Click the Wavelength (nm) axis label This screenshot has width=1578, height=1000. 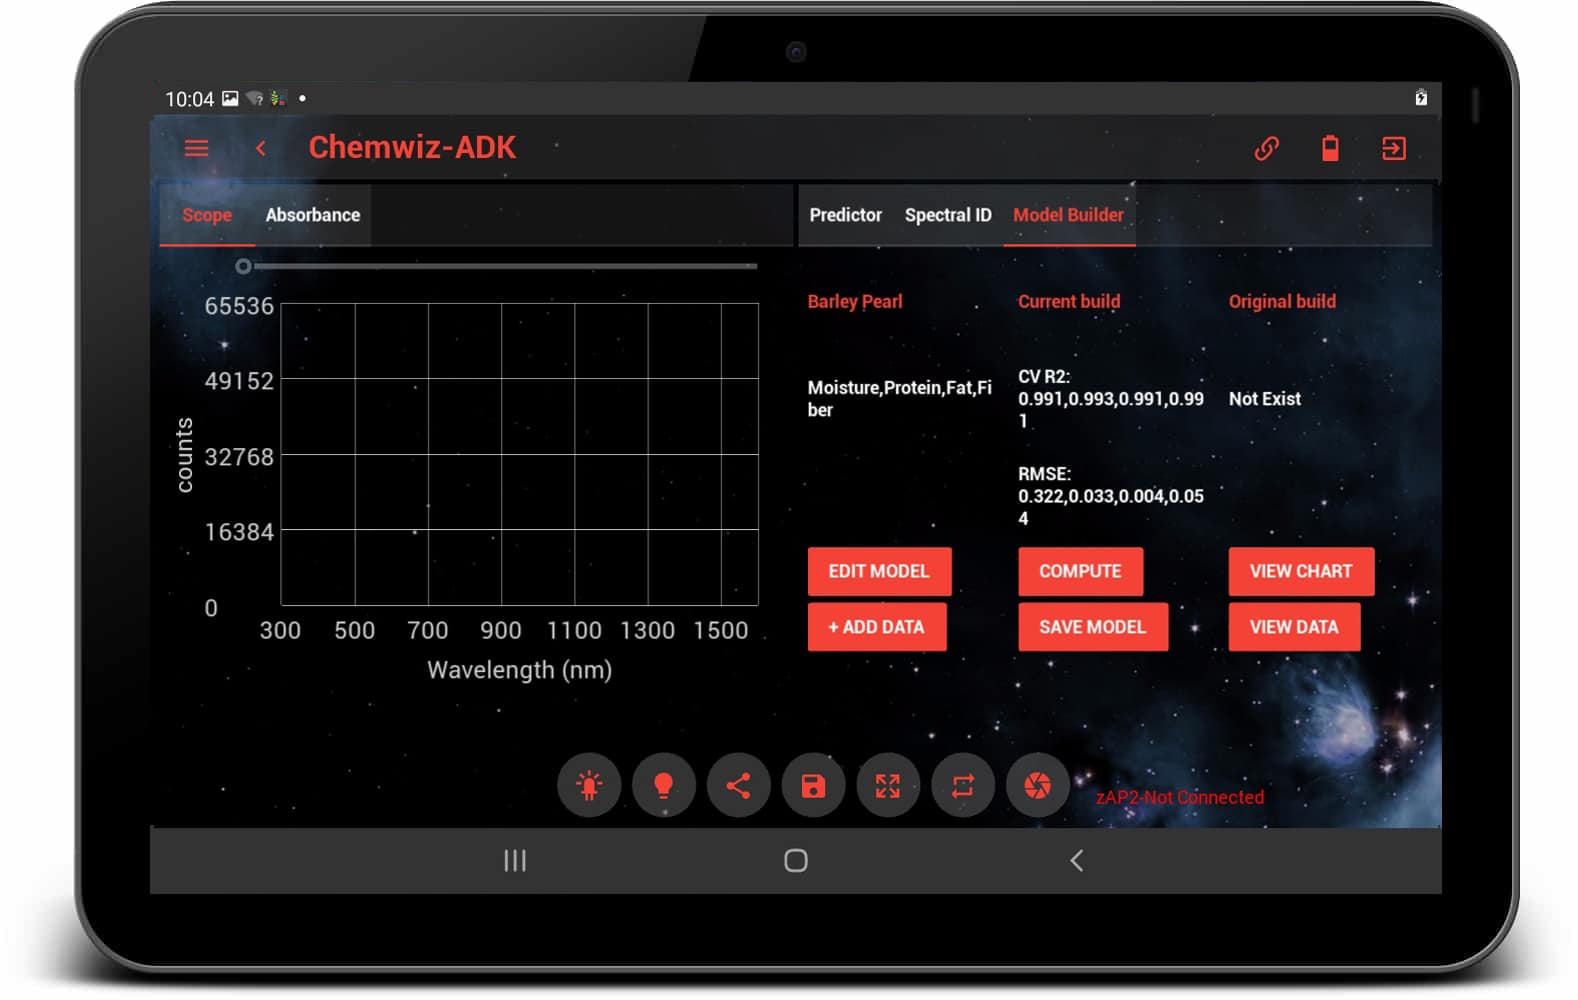520,670
